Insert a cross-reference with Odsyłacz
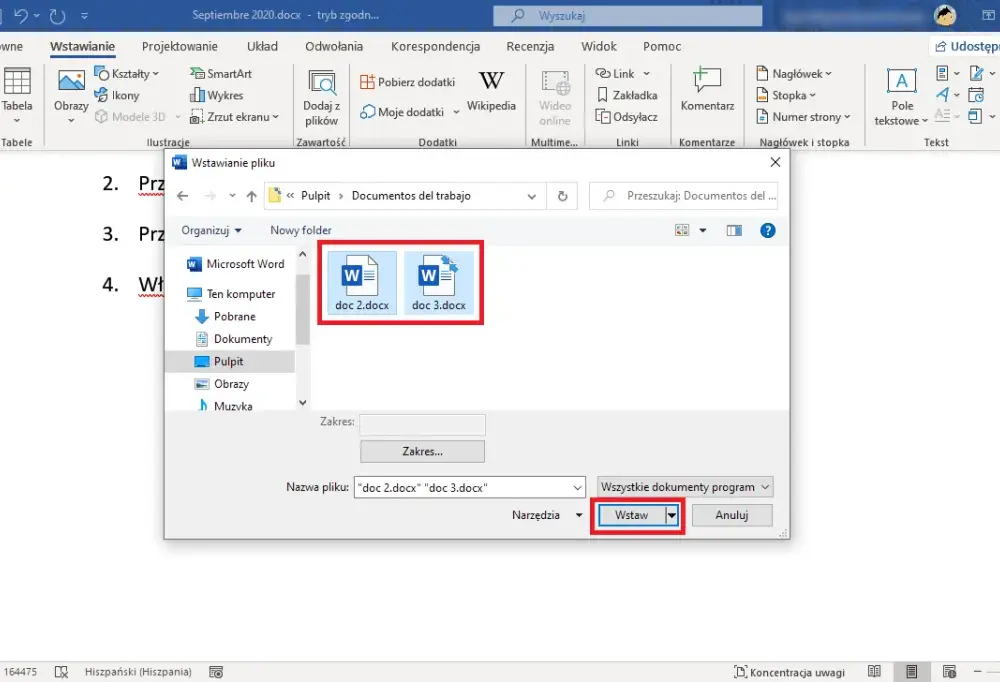Screen dimensions: 1000x682 [627, 117]
